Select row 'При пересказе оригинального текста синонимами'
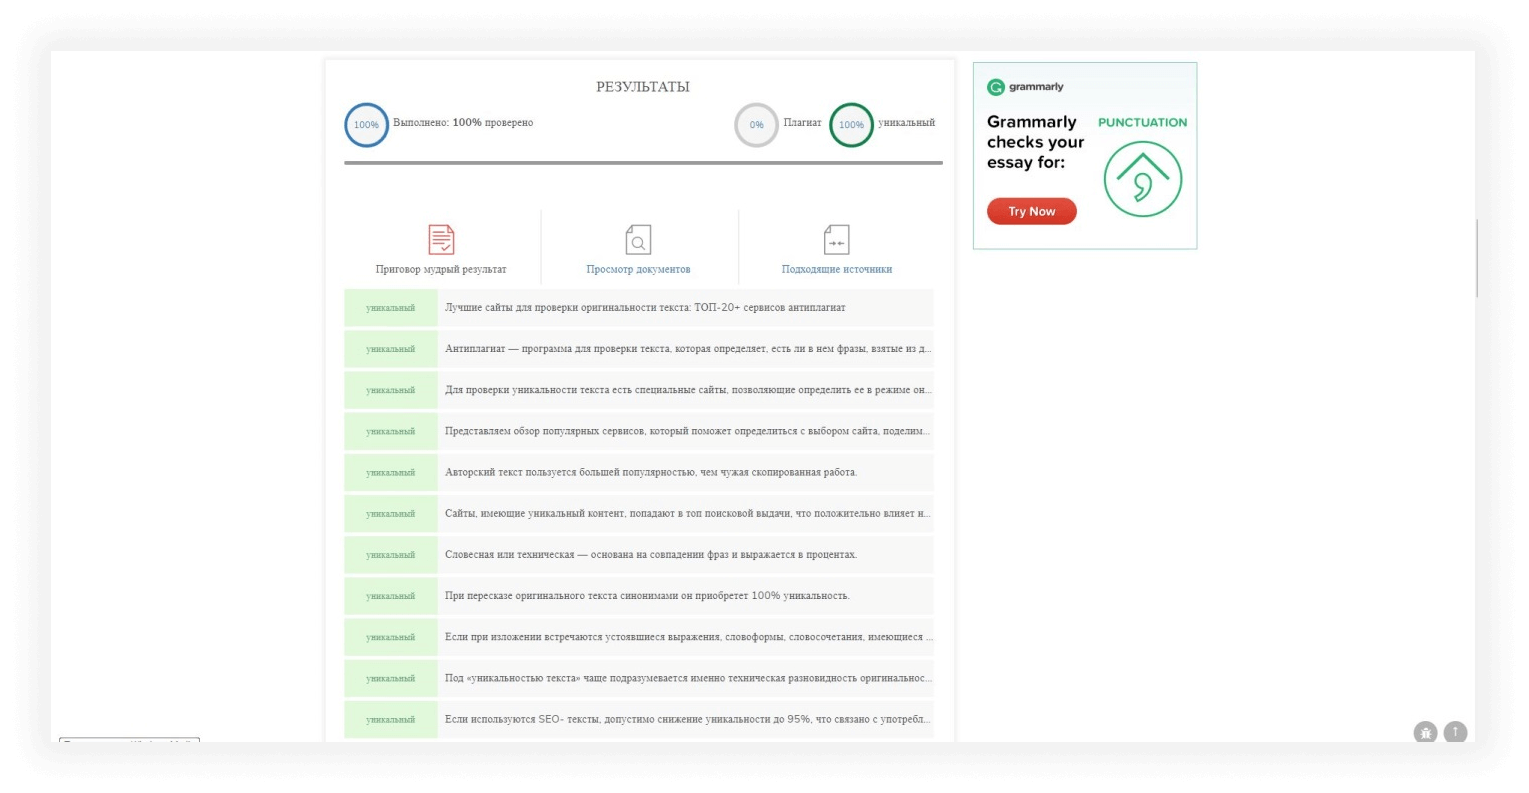Viewport: 1529px width, 793px height. [639, 595]
